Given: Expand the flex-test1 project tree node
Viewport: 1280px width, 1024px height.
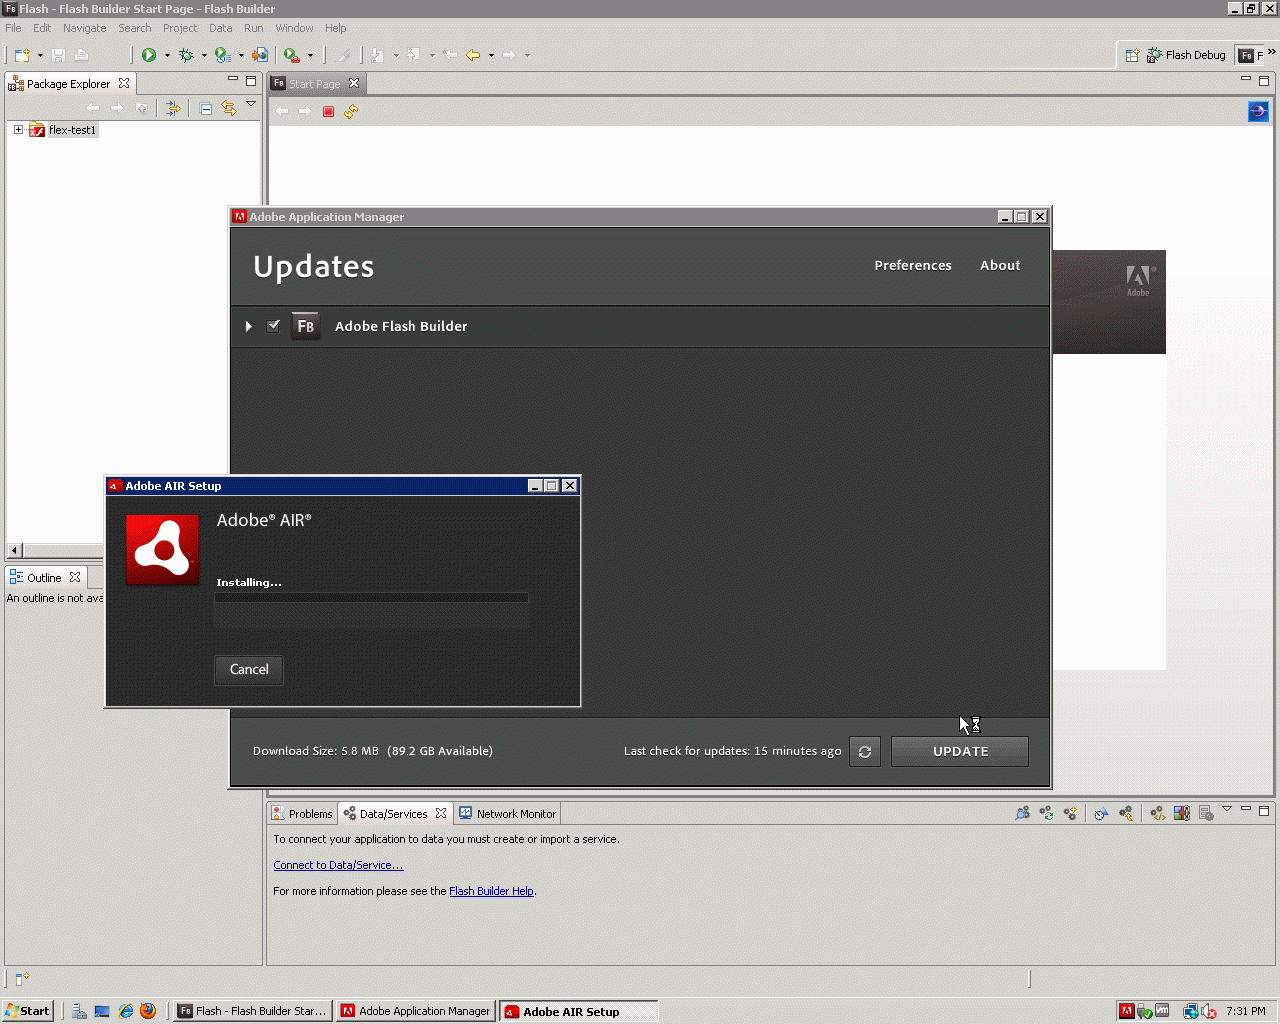Looking at the screenshot, I should point(18,130).
